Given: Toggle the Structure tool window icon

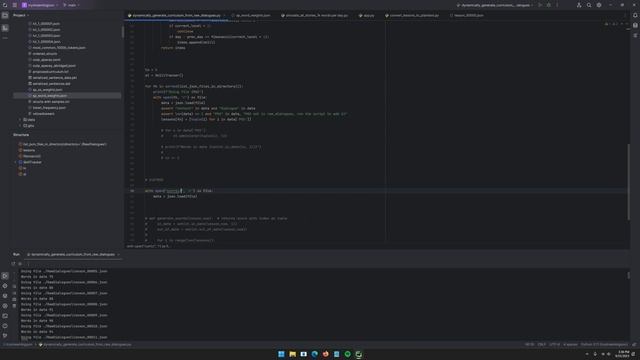Looking at the screenshot, I should tap(5, 28).
